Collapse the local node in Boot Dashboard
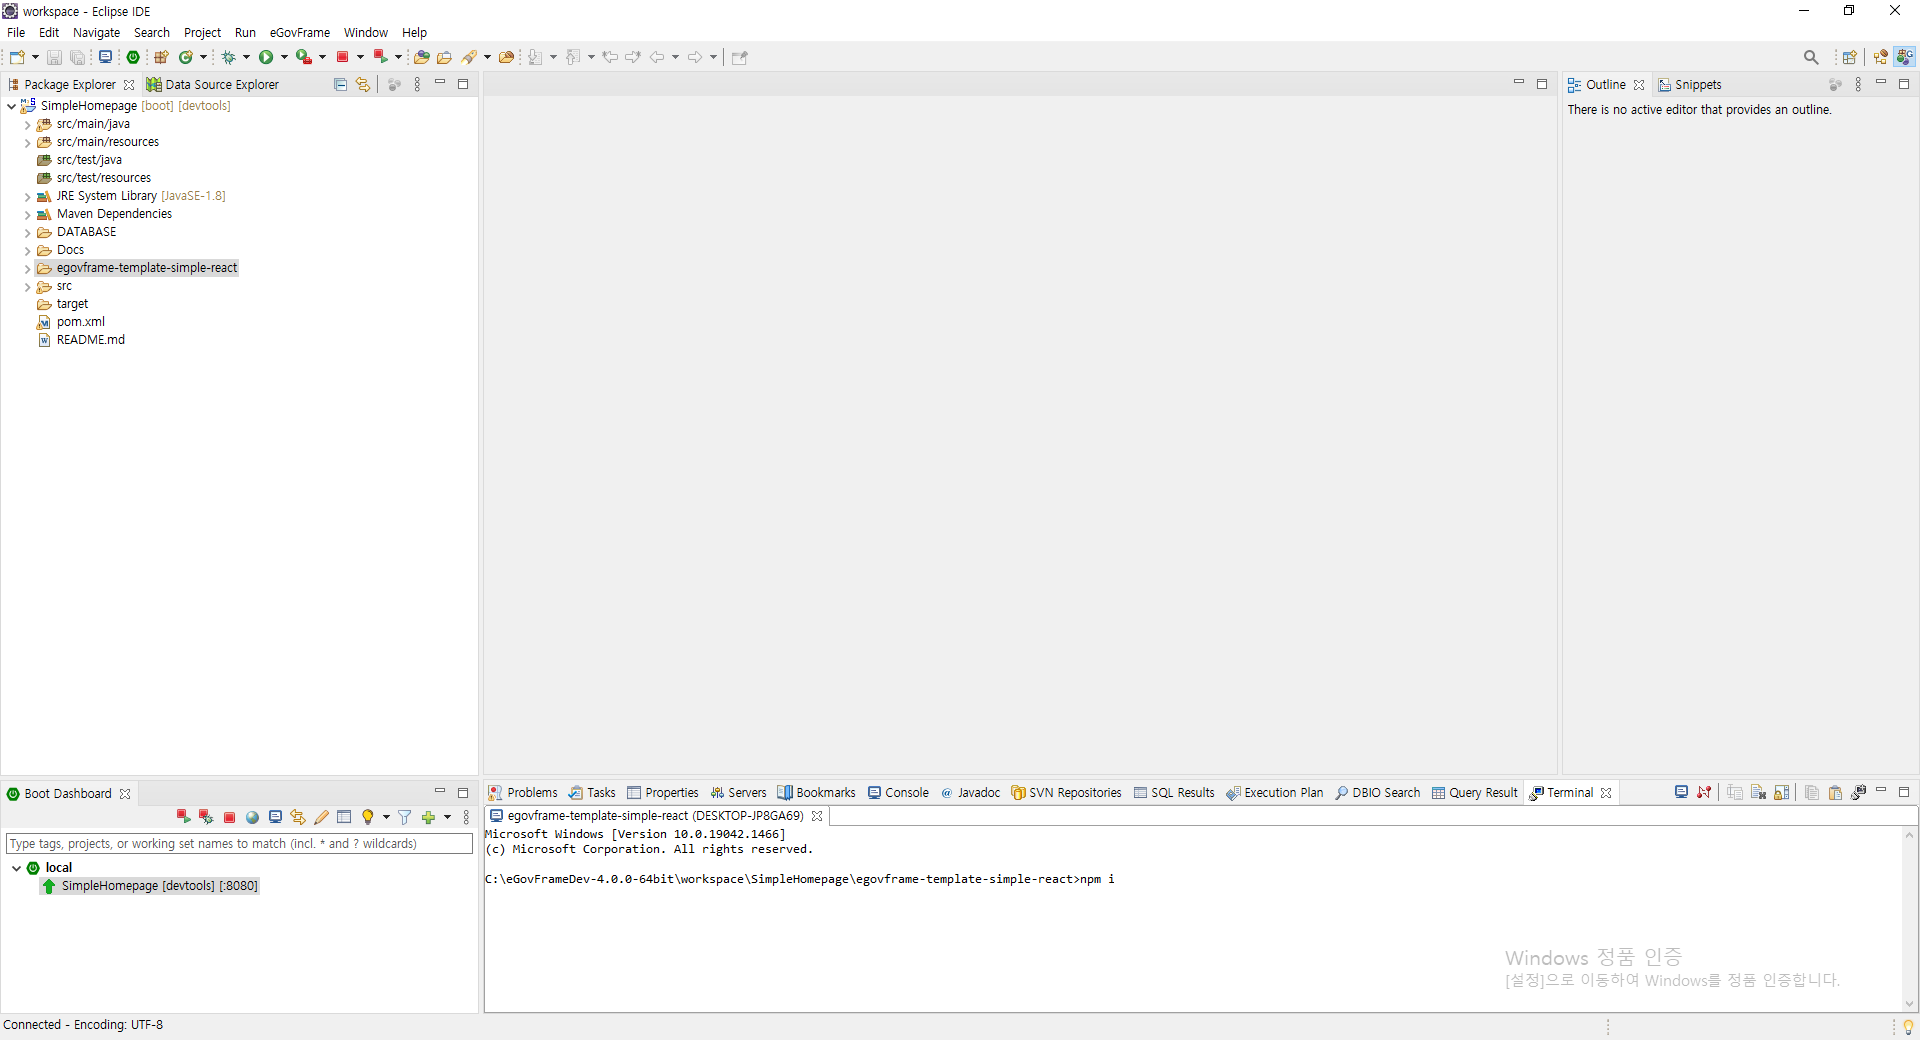 [x=16, y=868]
